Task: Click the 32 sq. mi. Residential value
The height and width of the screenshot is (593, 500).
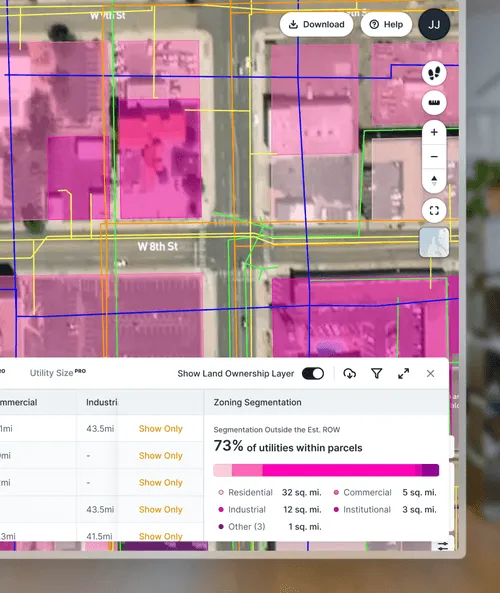Action: coord(301,492)
